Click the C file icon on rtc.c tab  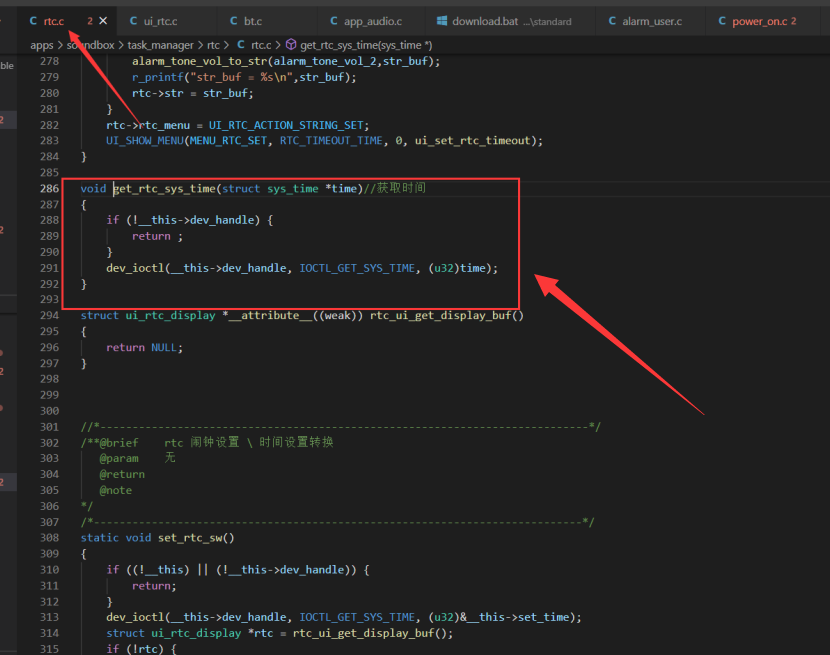tap(33, 21)
